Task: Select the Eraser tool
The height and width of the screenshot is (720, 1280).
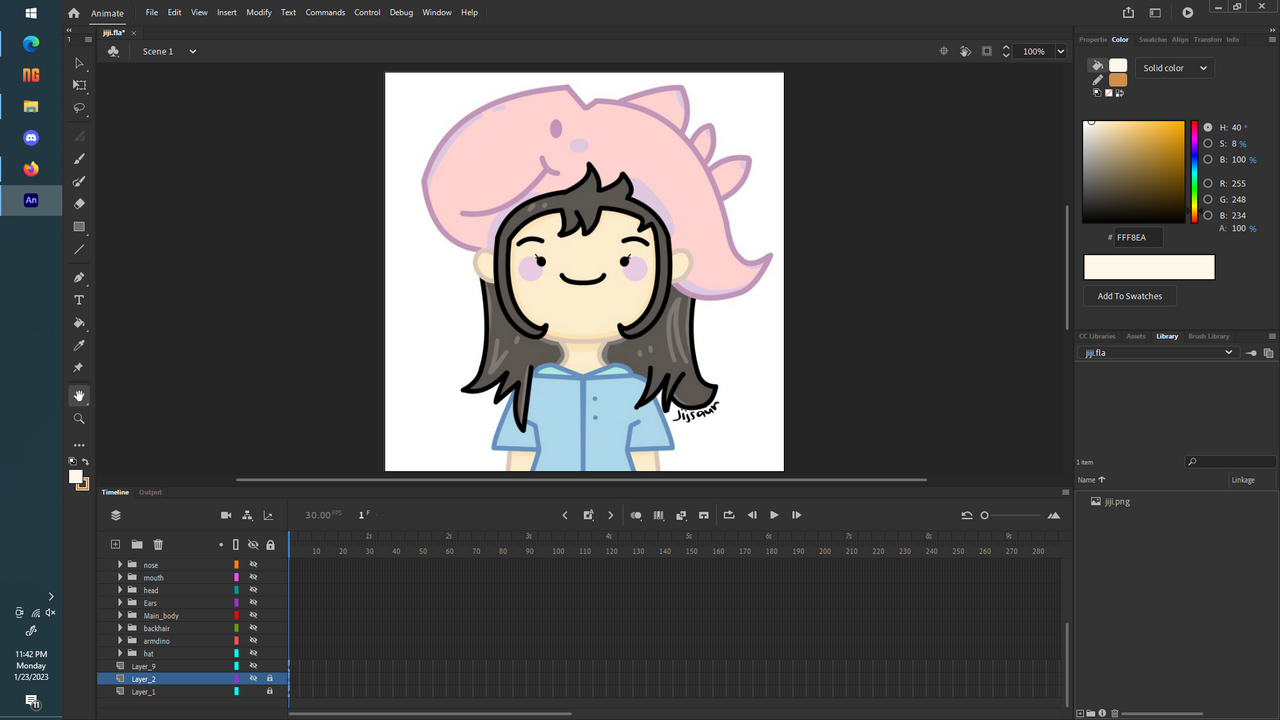Action: [80, 204]
